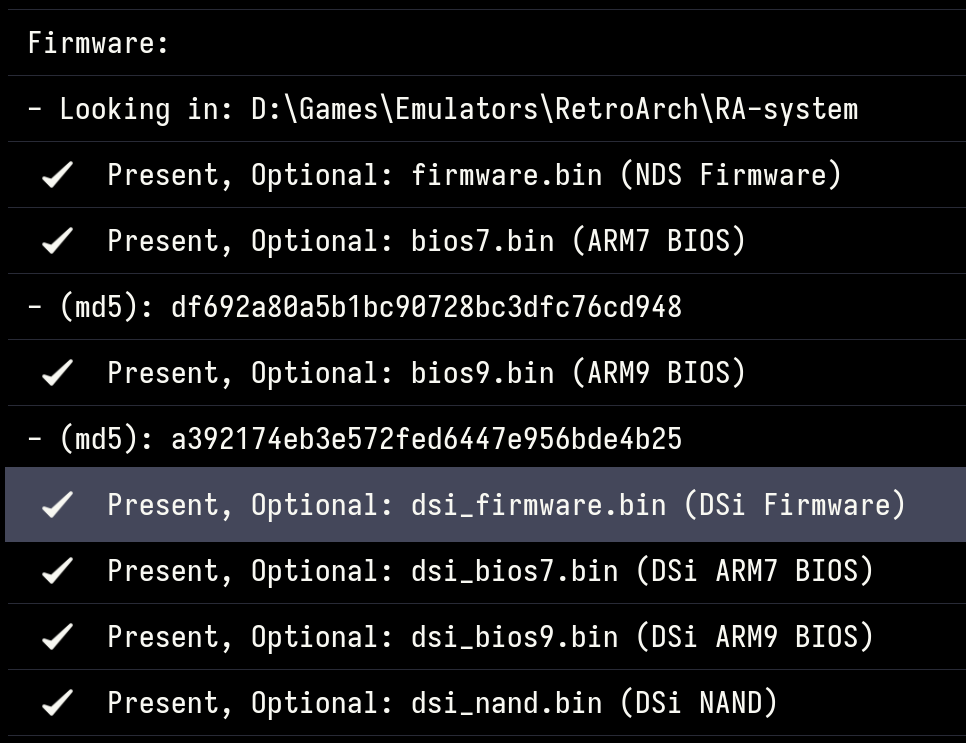Select the dsi_bios9.bin (DSi ARM9 BIOS) entry
Screen dimensions: 966x743
click(x=487, y=636)
